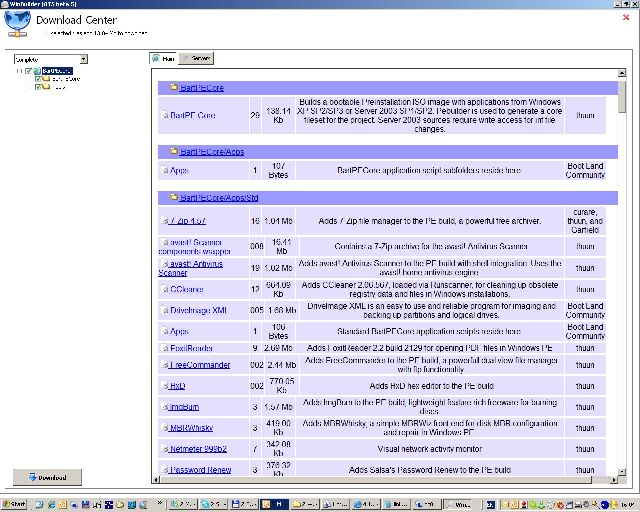
Task: Click the horizontal scrollbar right arrow
Action: (614, 480)
